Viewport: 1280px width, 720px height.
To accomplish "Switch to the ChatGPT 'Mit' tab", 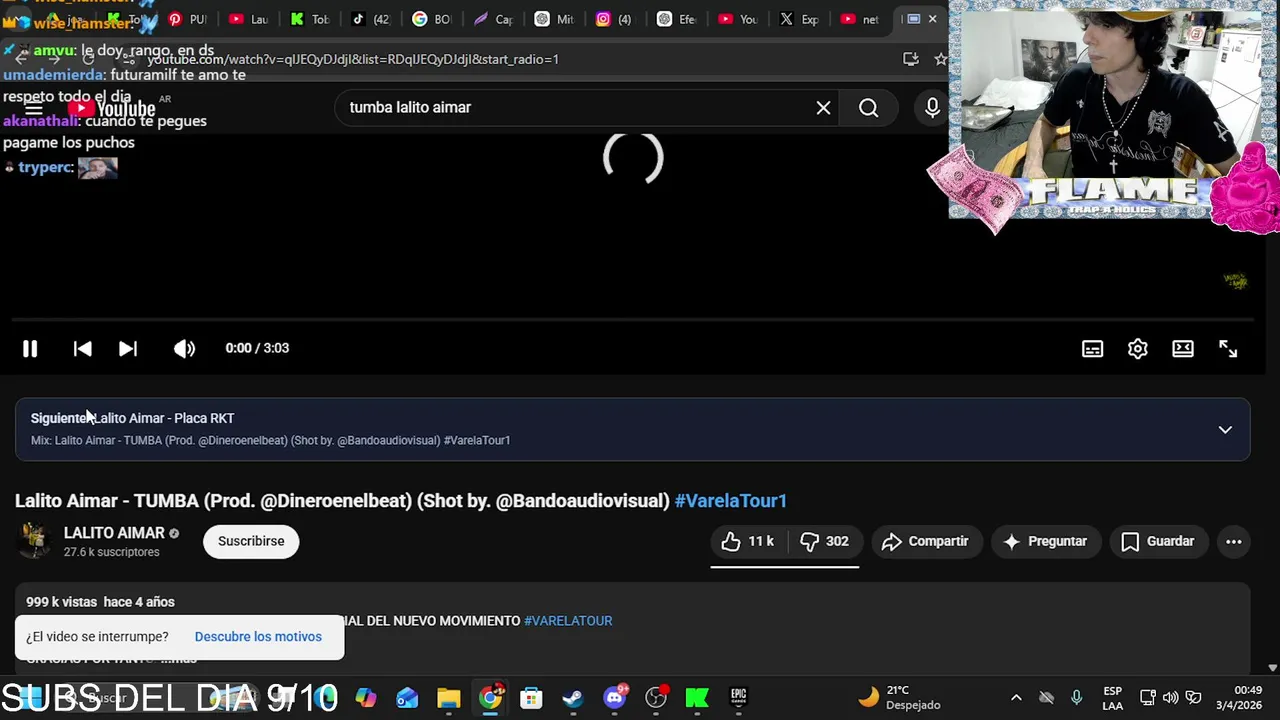I will tap(554, 19).
